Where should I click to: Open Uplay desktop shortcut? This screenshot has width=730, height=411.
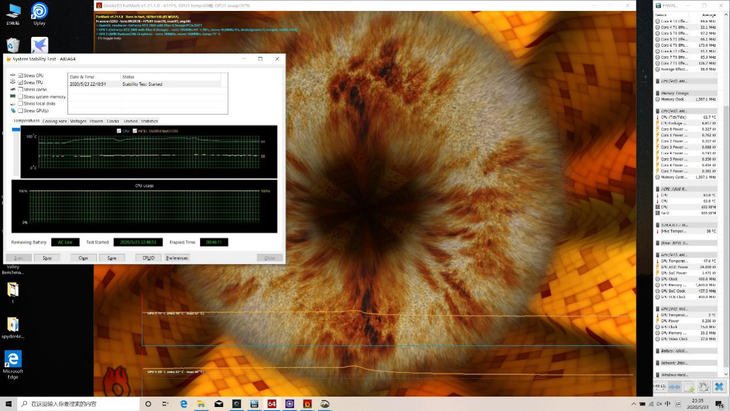[x=39, y=14]
